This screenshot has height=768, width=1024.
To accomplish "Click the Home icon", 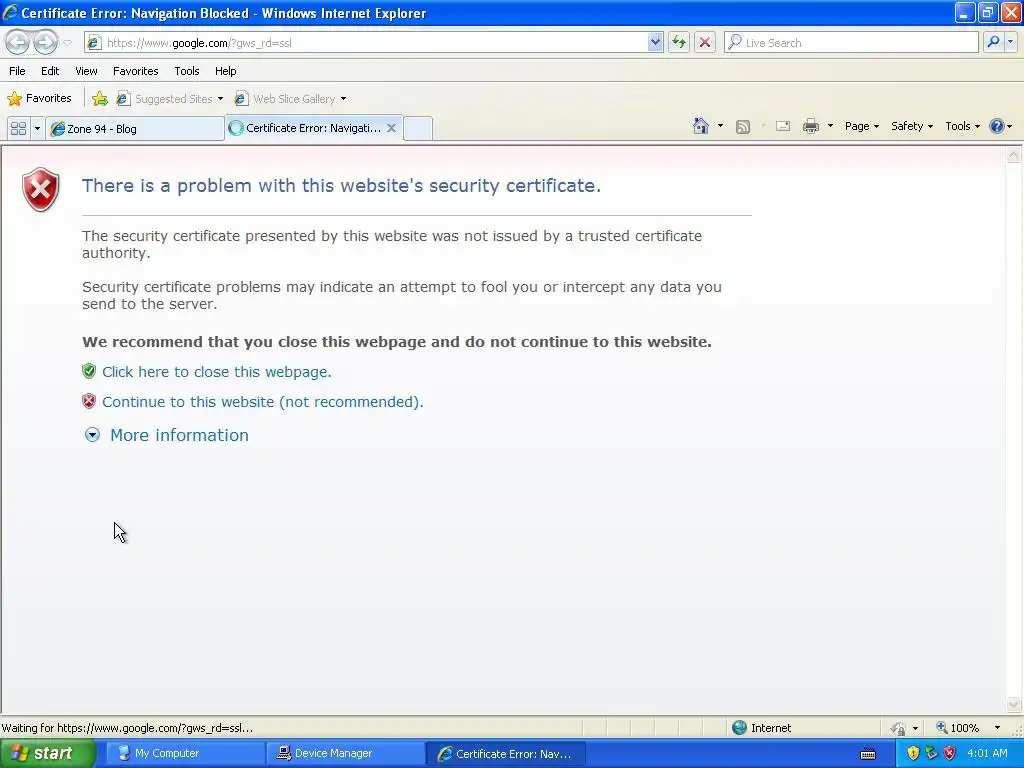I will pos(701,126).
